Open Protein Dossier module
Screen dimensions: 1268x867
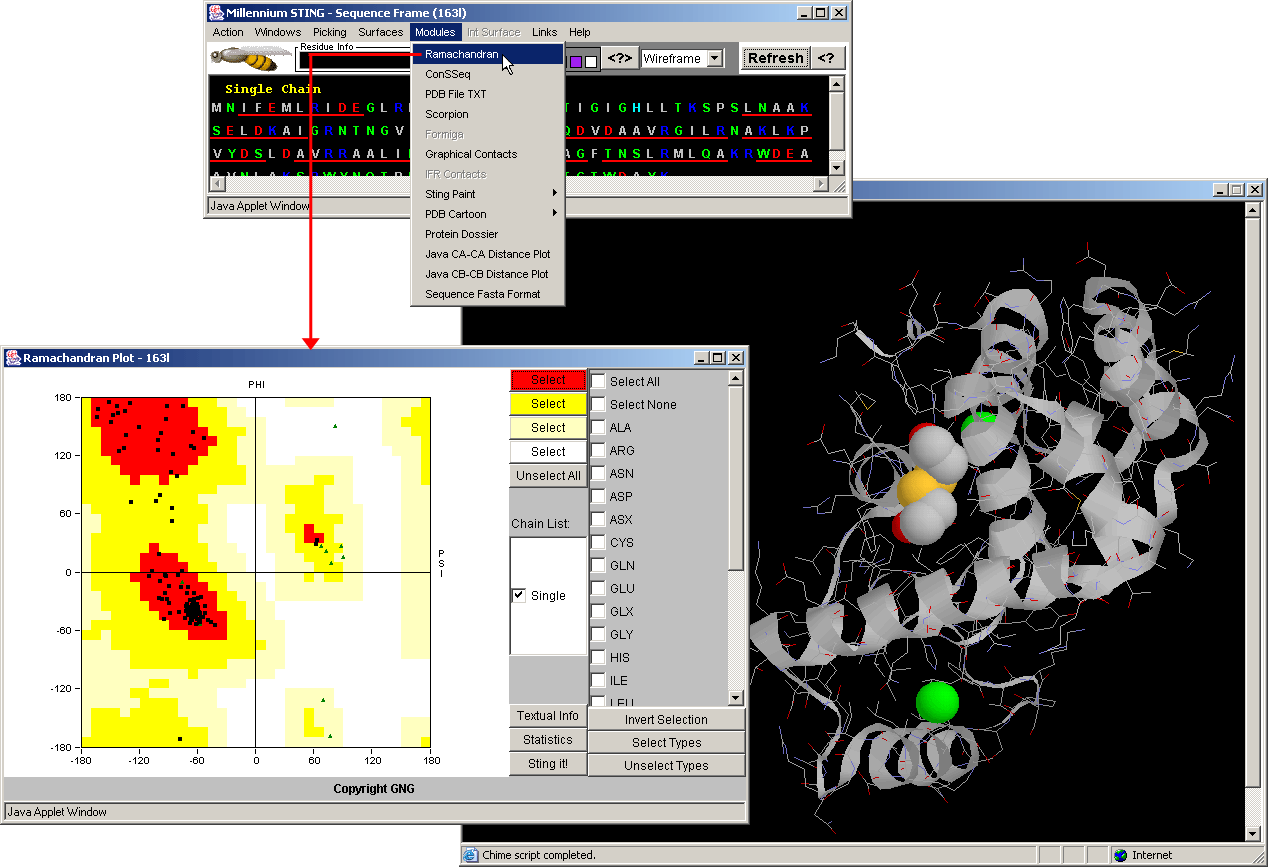tap(488, 234)
